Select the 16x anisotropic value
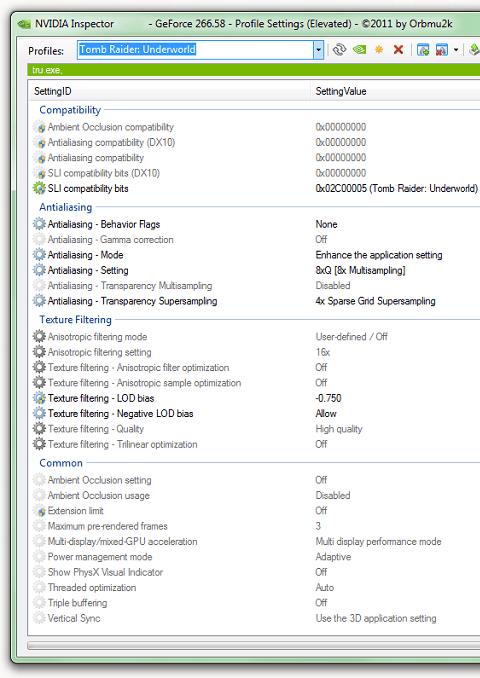The width and height of the screenshot is (480, 678). pos(323,352)
